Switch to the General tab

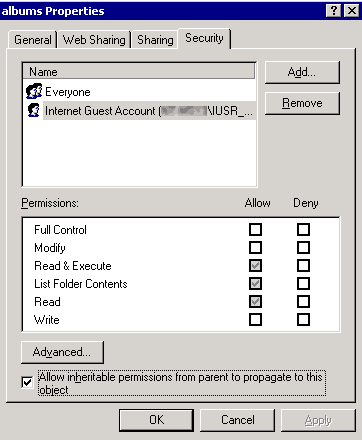tap(32, 40)
